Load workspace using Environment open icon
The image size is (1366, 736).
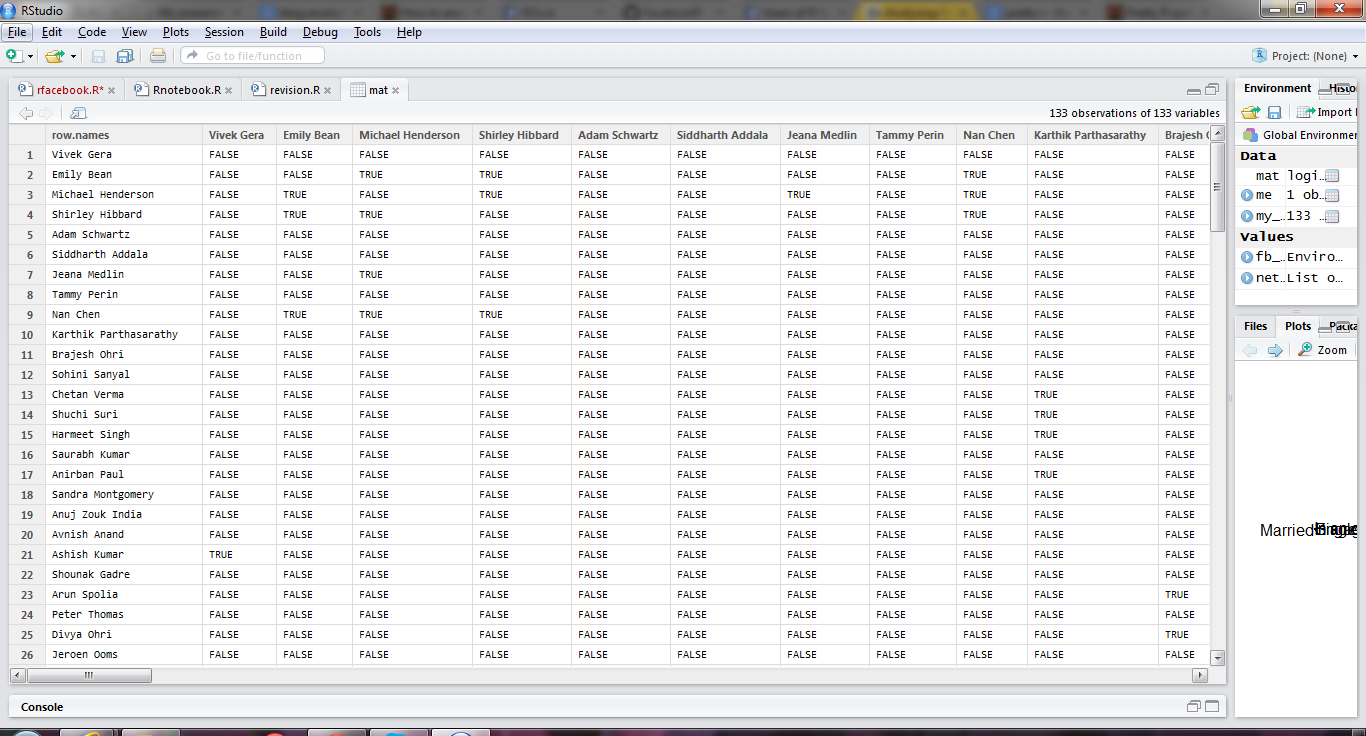[1250, 112]
